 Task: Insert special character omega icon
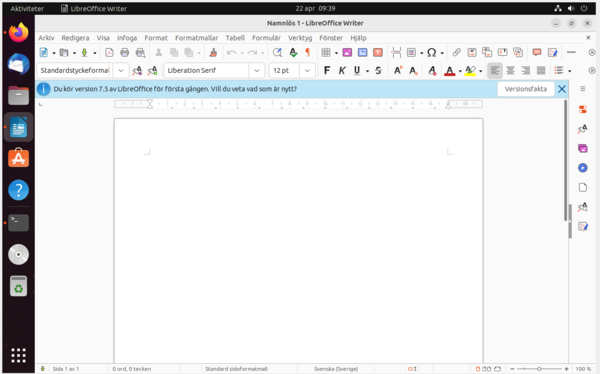pos(431,52)
